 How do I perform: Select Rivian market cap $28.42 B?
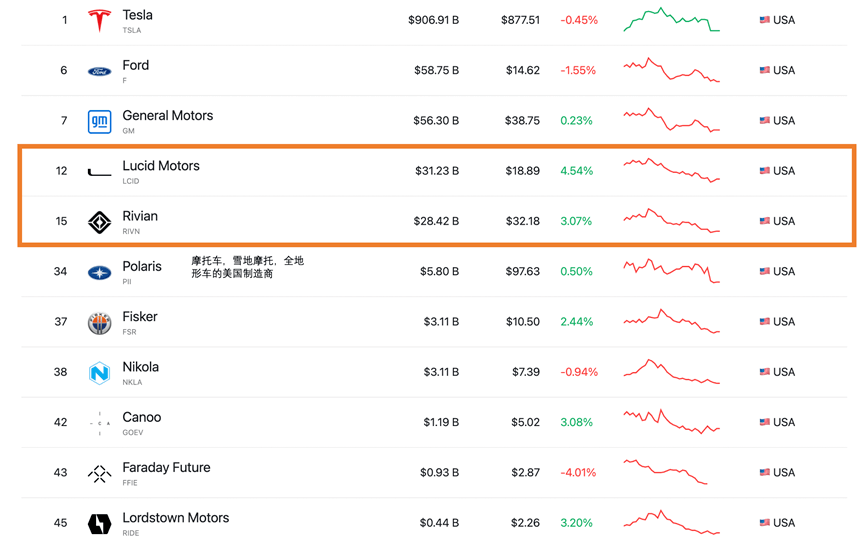coord(436,221)
